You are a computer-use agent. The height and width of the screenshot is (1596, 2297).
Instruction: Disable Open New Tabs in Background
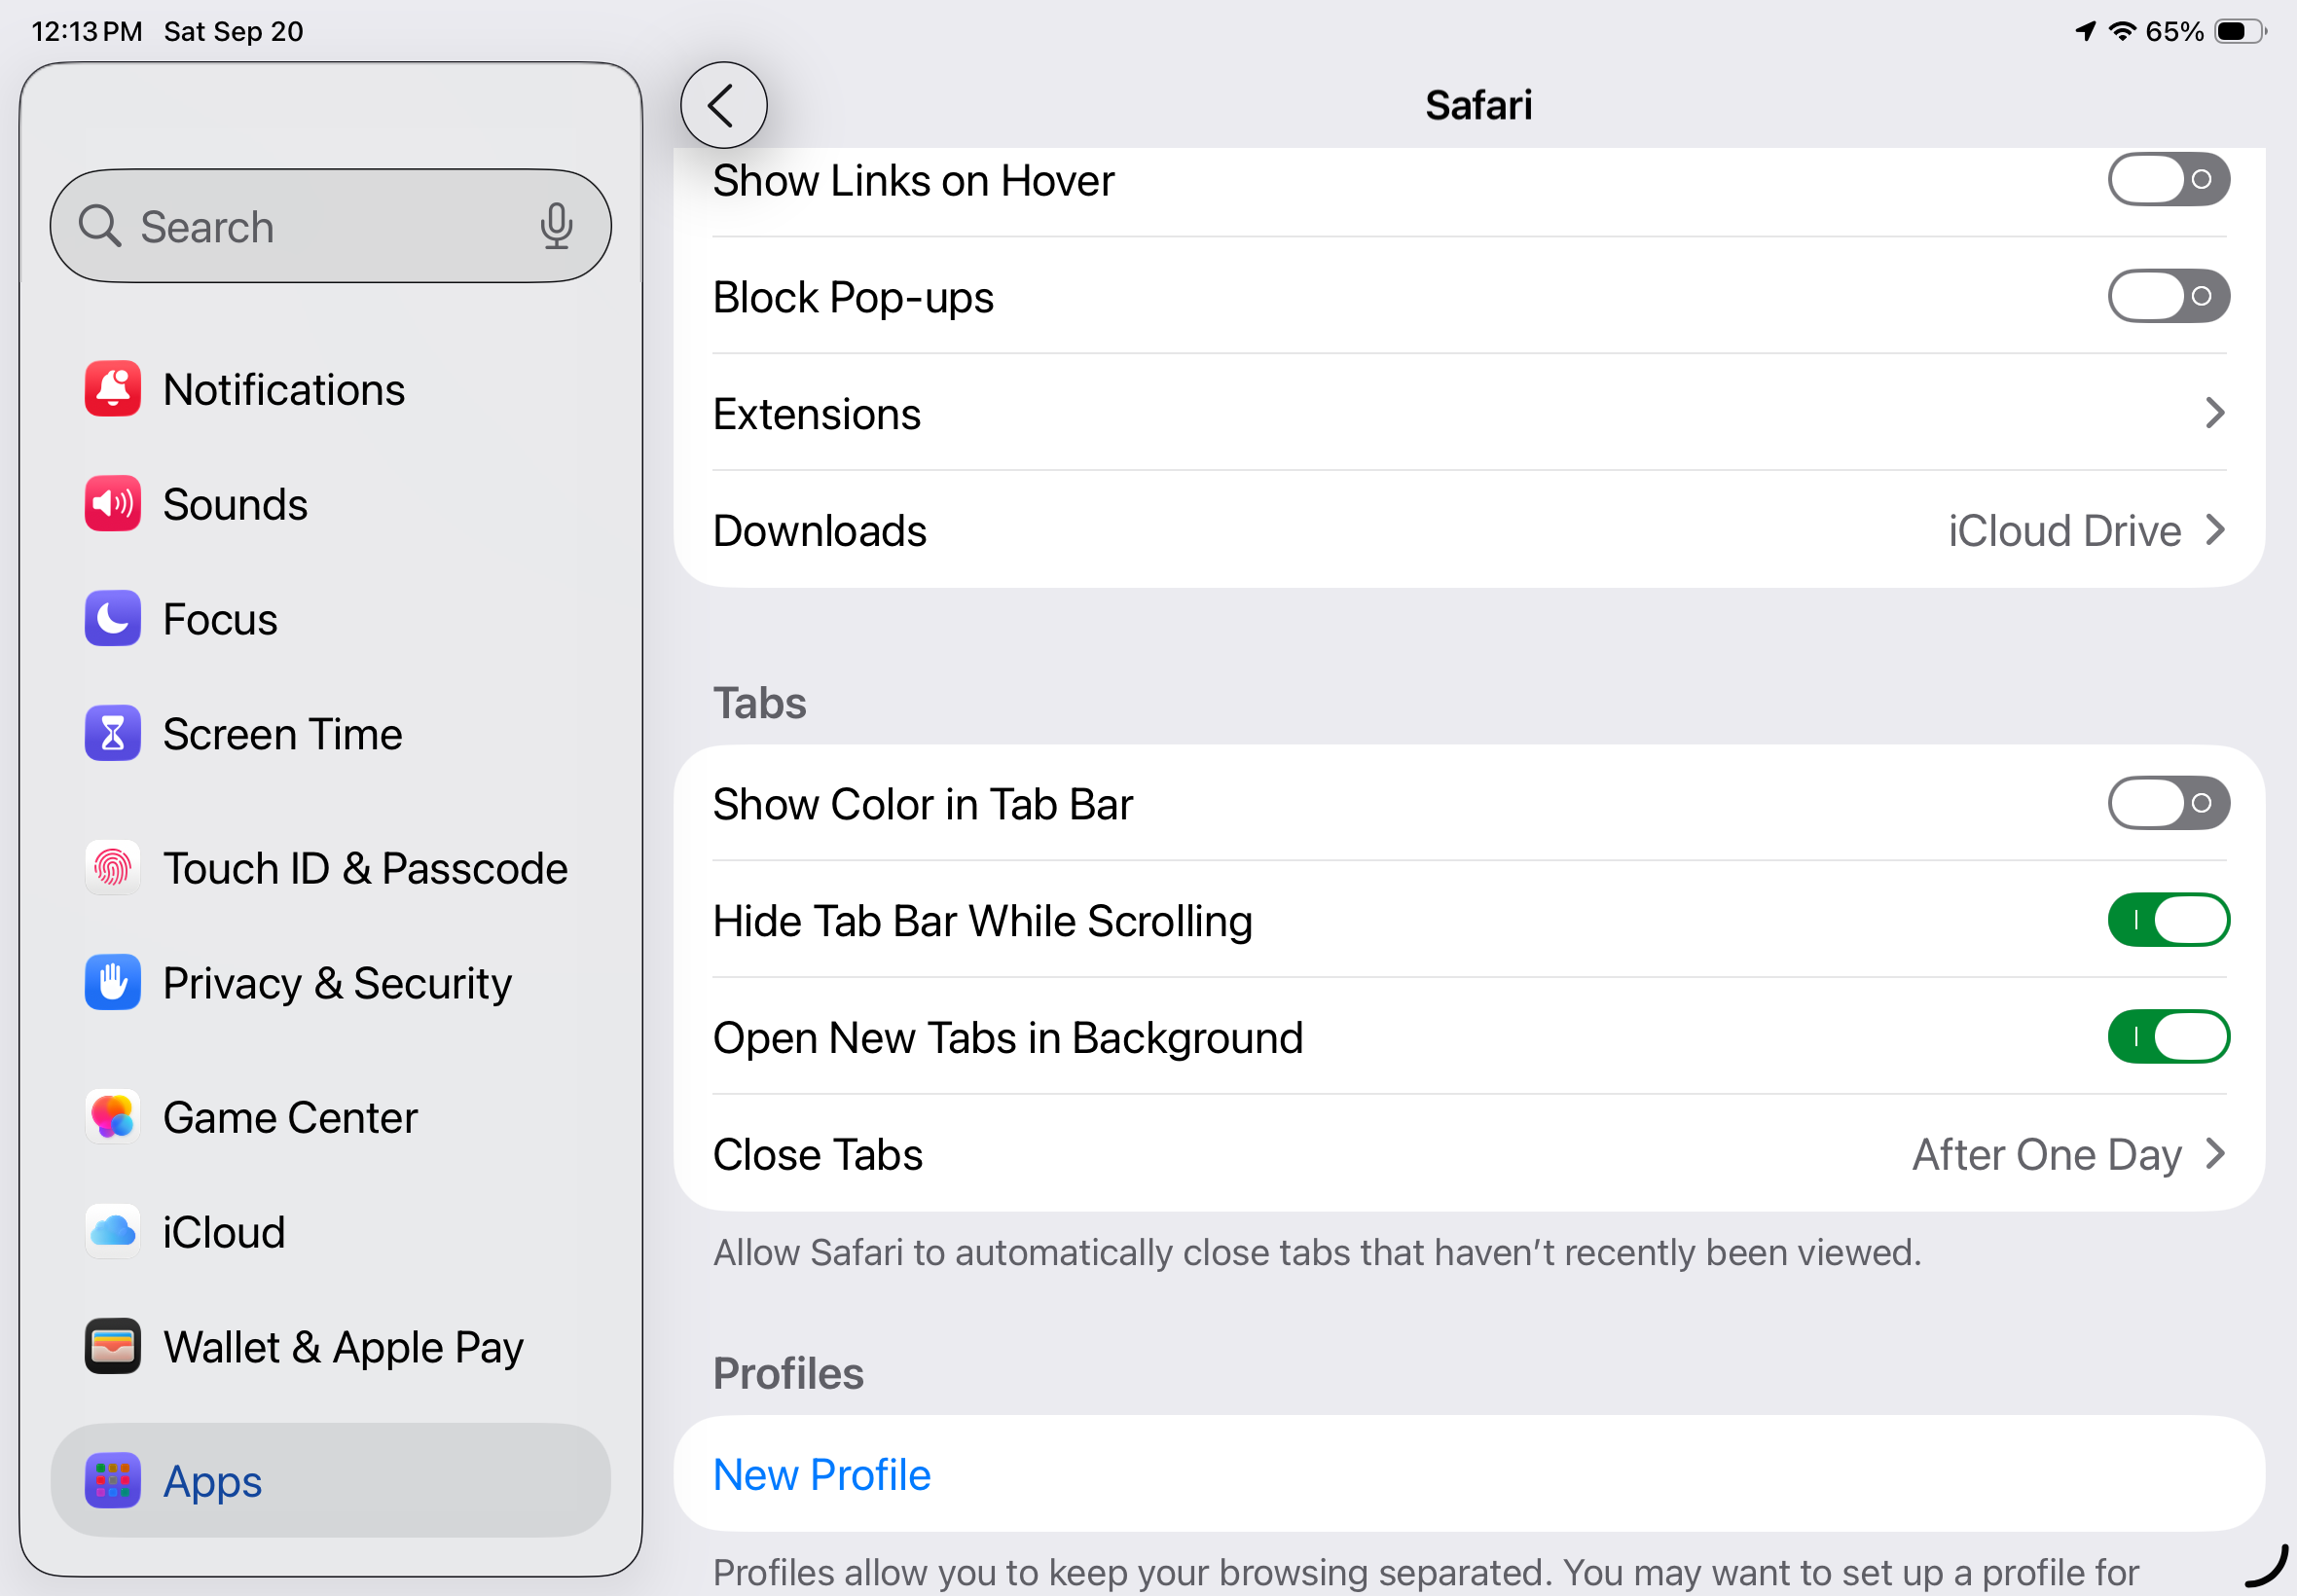tap(2167, 1037)
